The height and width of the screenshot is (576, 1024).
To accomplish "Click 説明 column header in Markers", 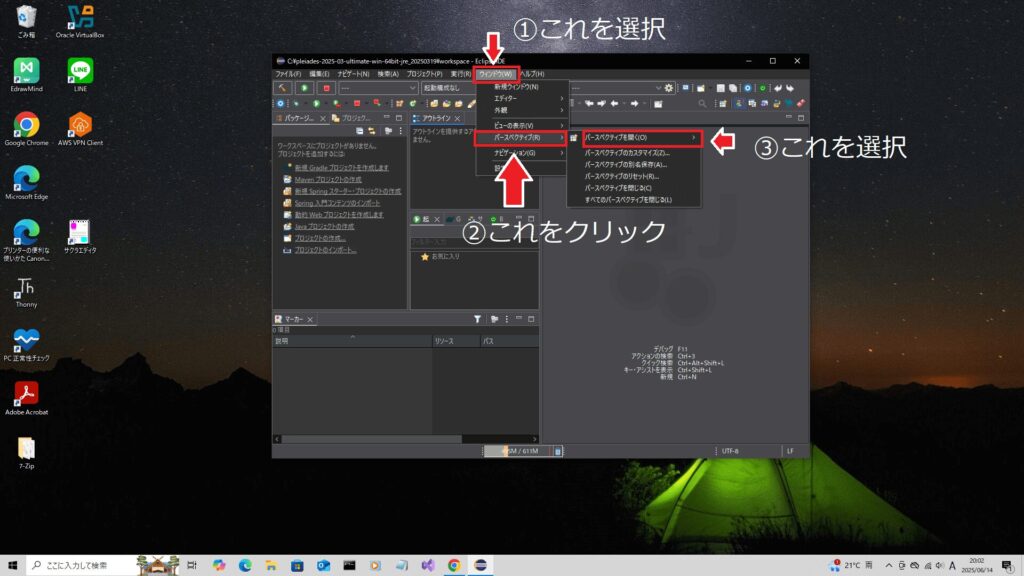I will (x=352, y=341).
